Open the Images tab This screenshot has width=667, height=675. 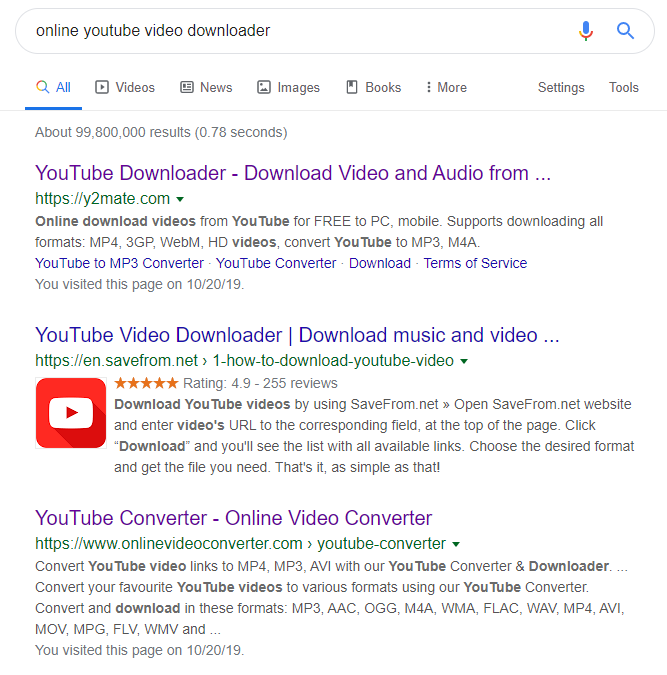coord(289,87)
